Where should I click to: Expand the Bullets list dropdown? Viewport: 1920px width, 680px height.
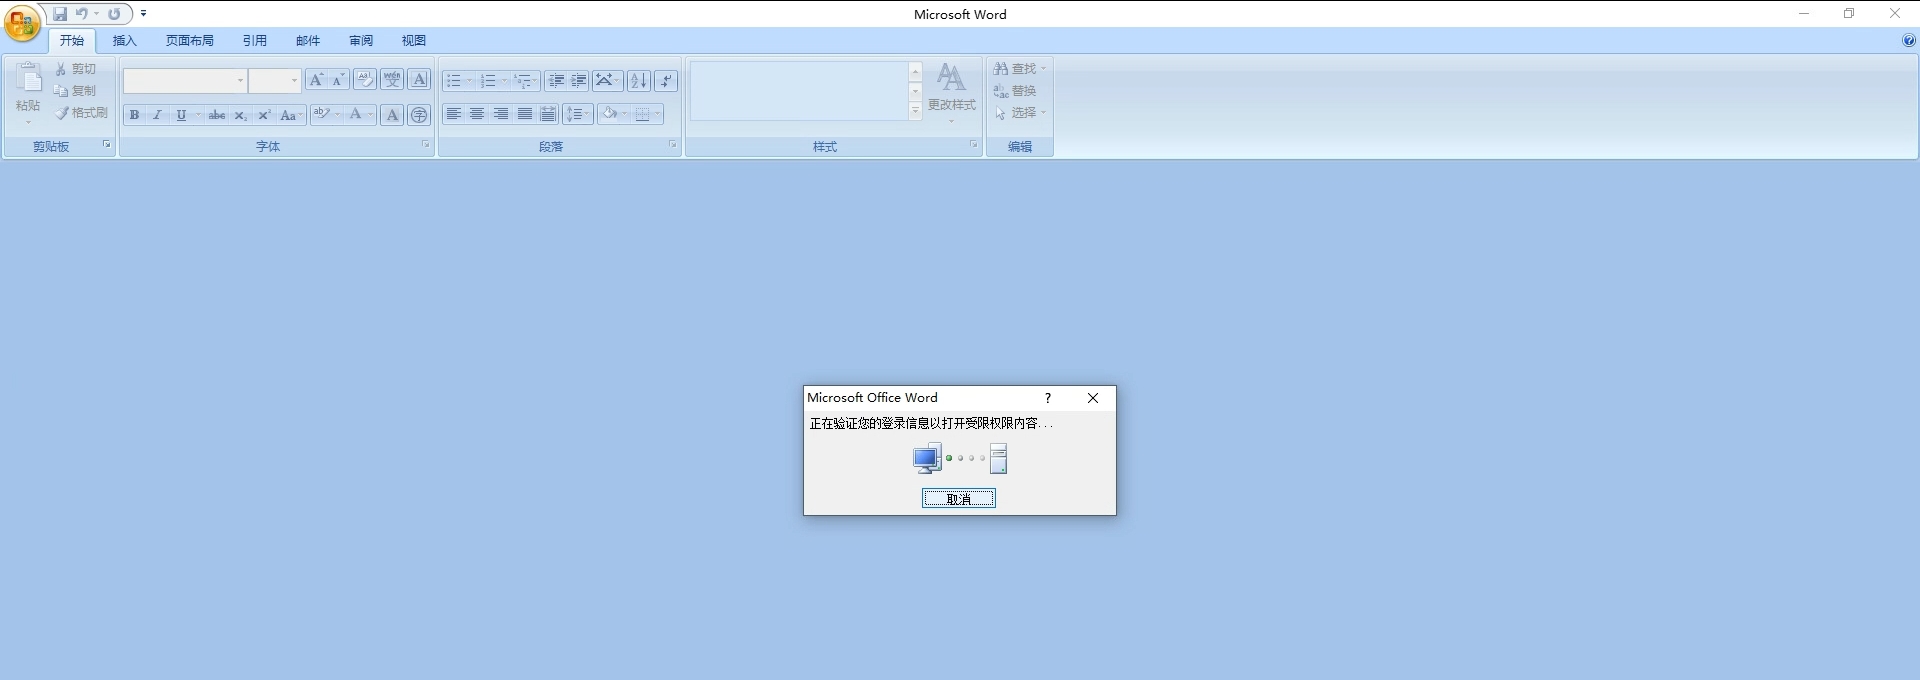468,80
